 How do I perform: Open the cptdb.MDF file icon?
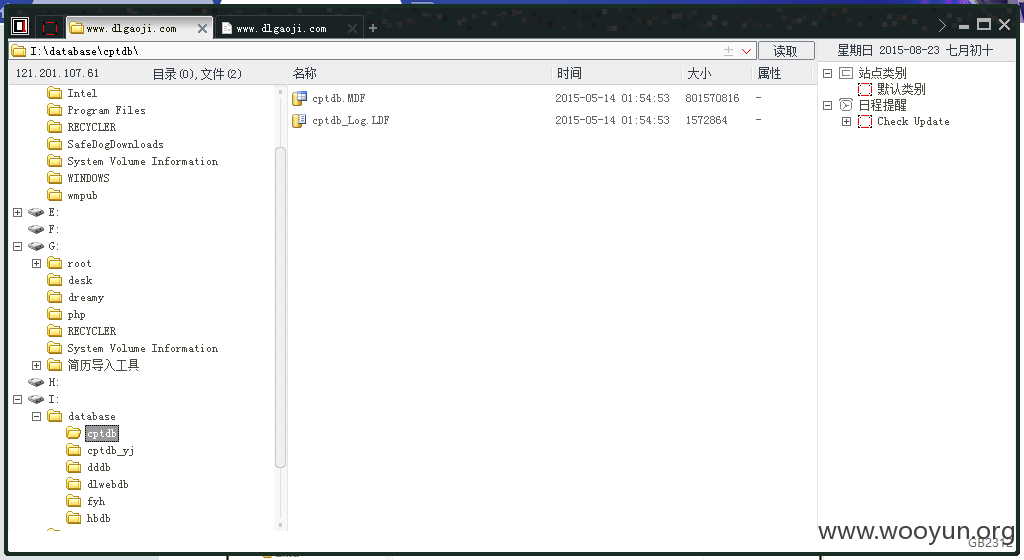tap(300, 99)
